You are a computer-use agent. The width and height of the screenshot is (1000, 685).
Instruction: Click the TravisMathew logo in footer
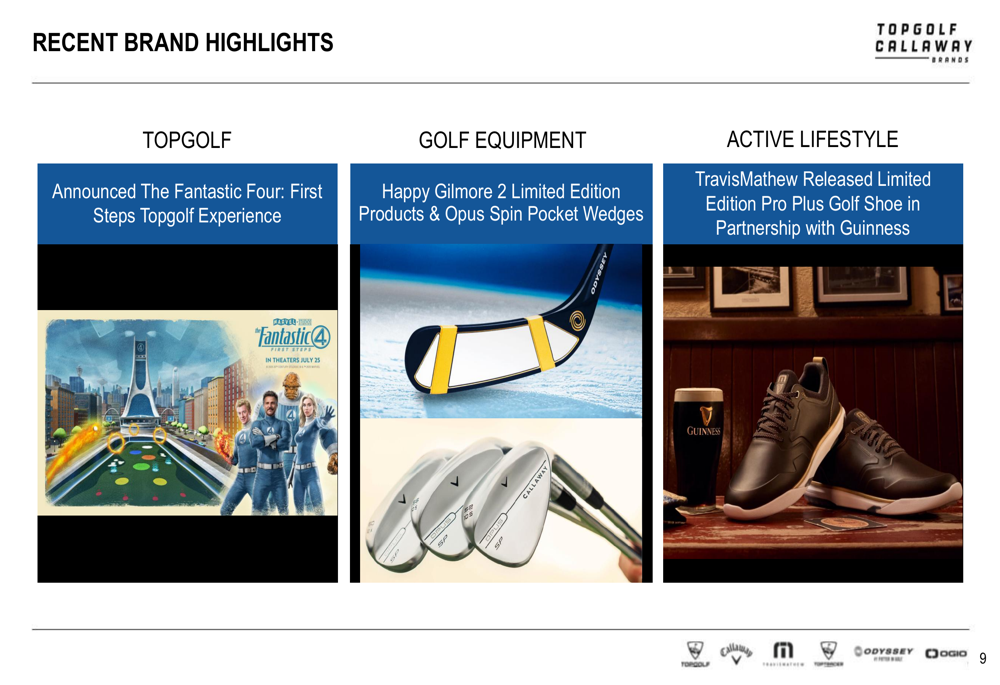(783, 654)
